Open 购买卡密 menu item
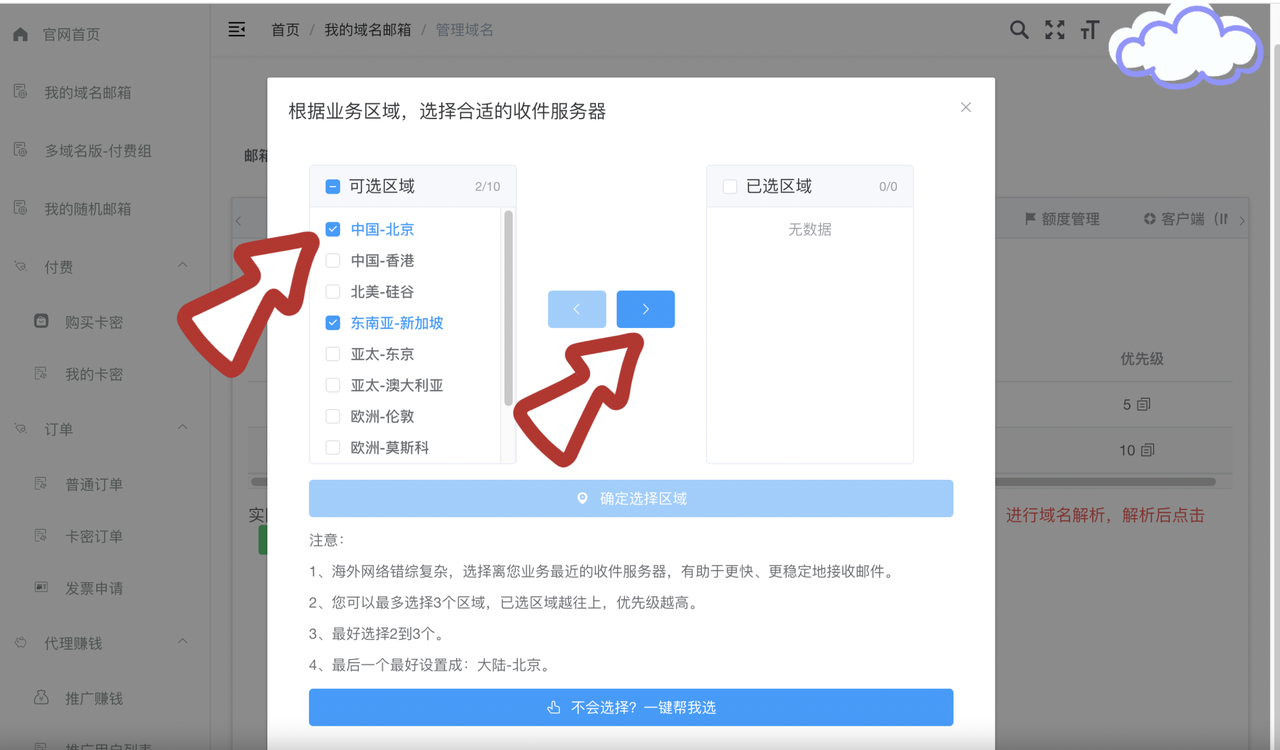The width and height of the screenshot is (1280, 750). pyautogui.click(x=94, y=322)
